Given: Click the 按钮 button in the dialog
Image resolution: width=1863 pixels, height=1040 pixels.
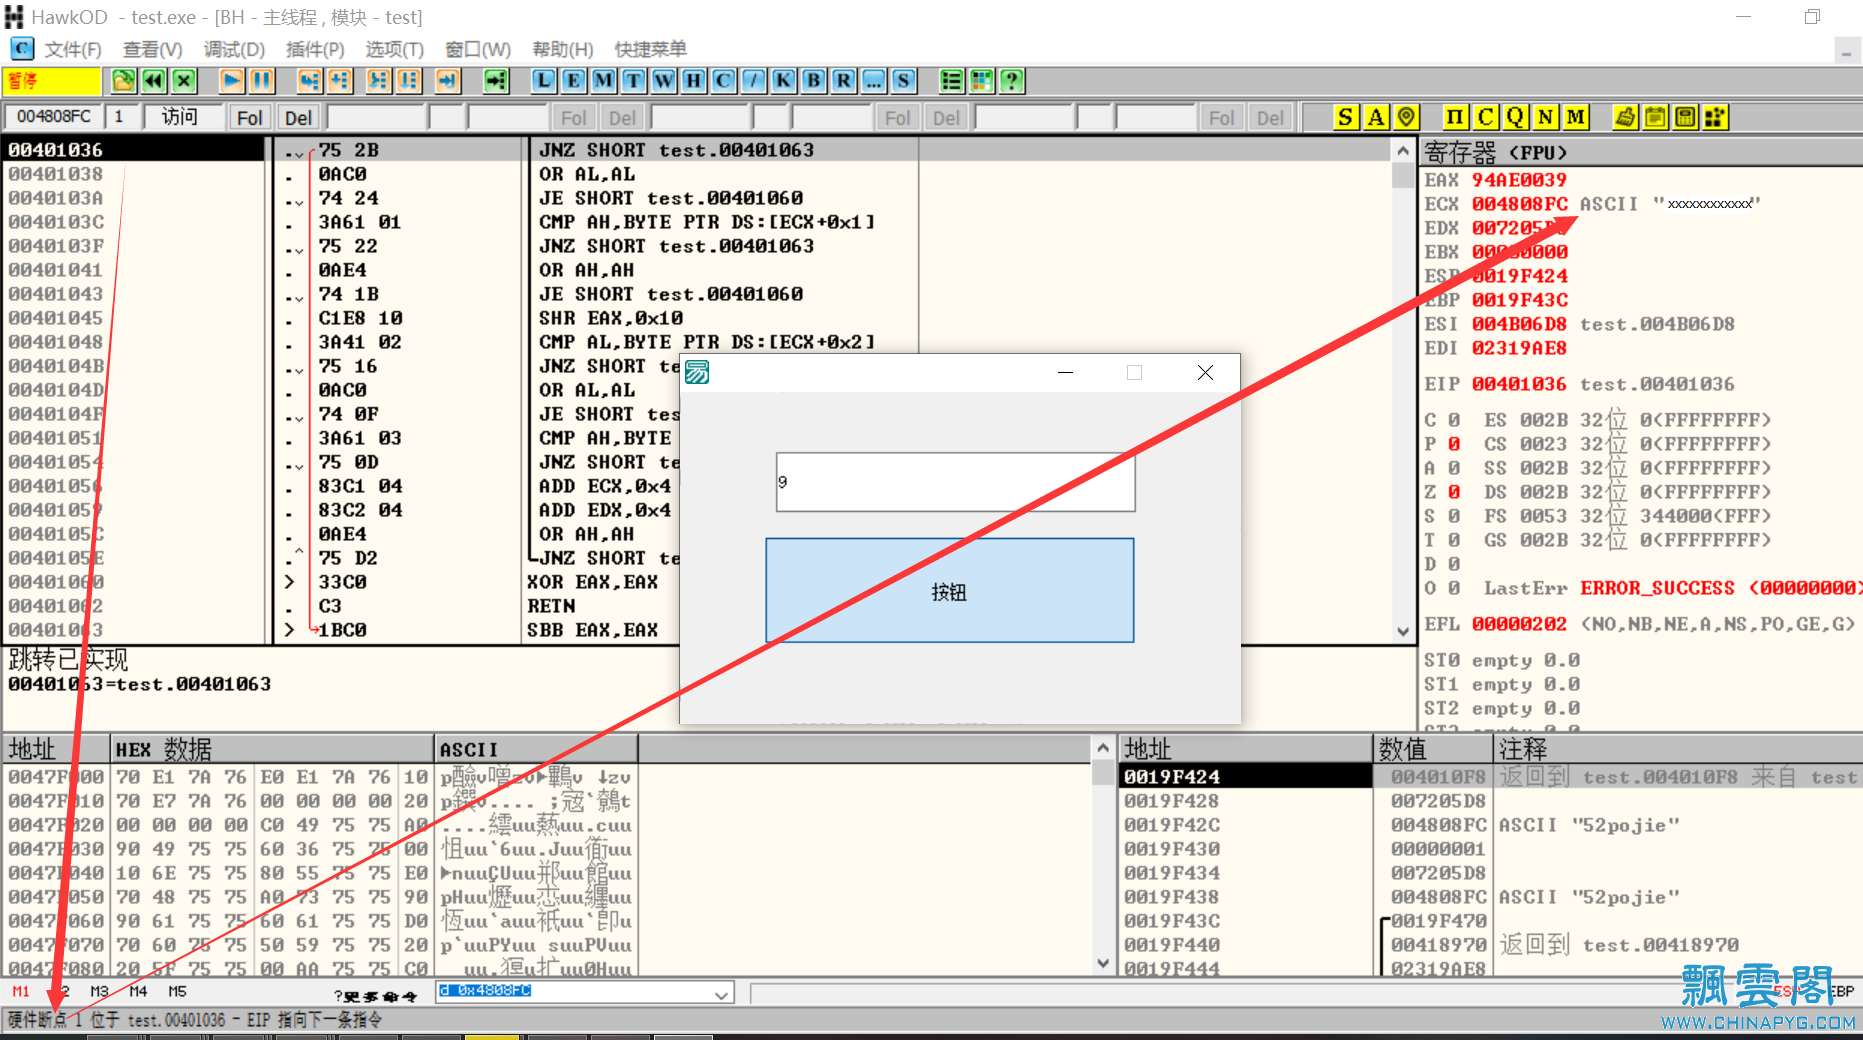Looking at the screenshot, I should (x=950, y=591).
